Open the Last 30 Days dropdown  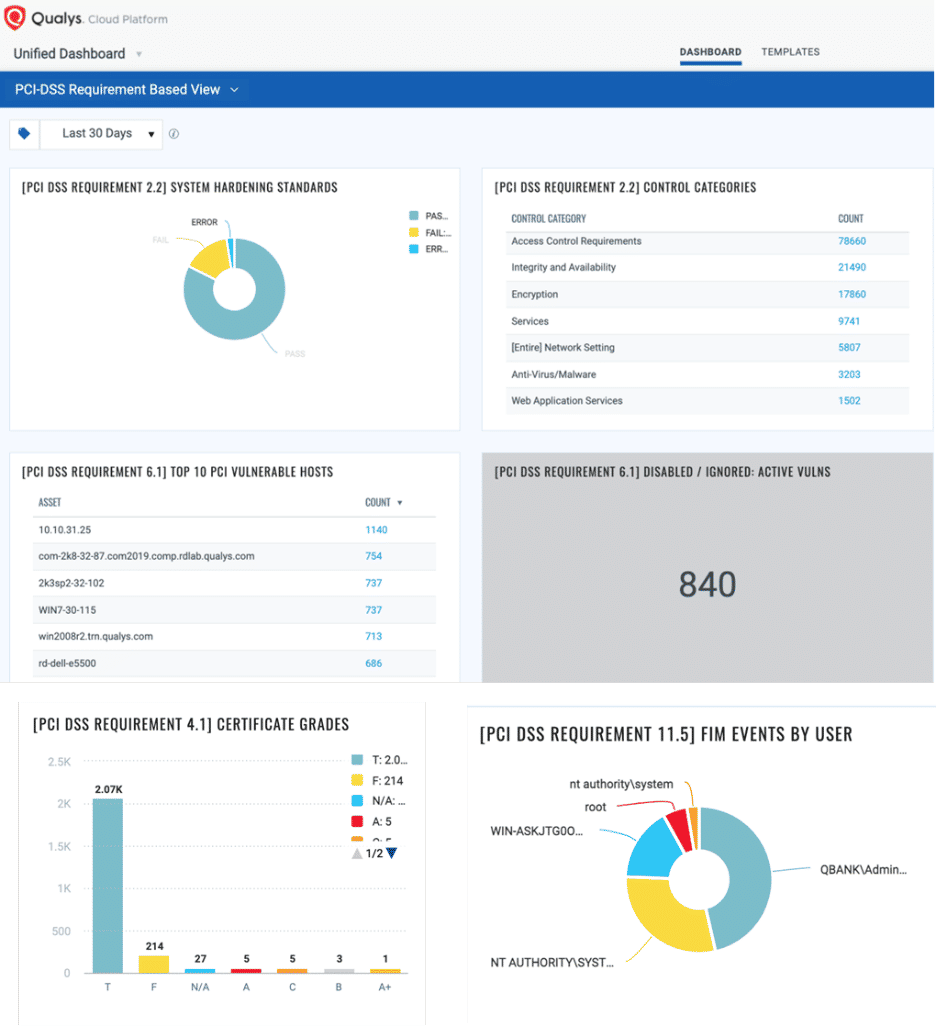(x=101, y=133)
